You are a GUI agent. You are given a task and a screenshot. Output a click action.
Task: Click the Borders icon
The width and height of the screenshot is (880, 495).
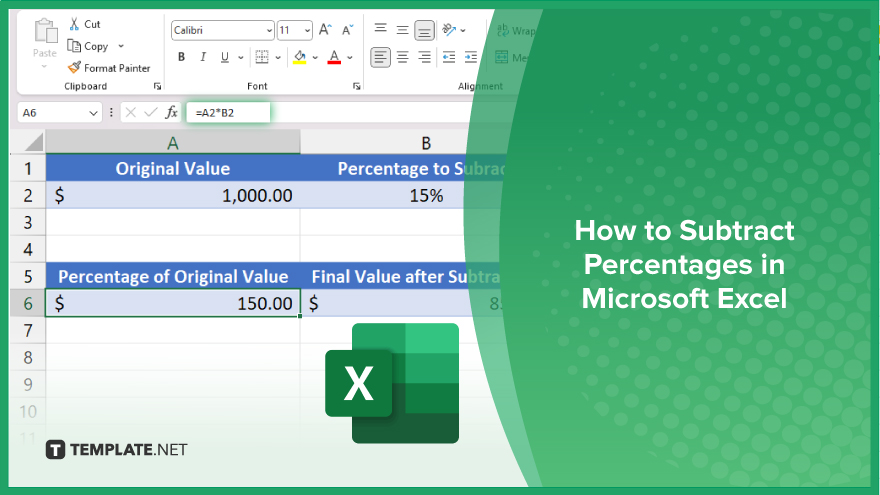[x=262, y=57]
